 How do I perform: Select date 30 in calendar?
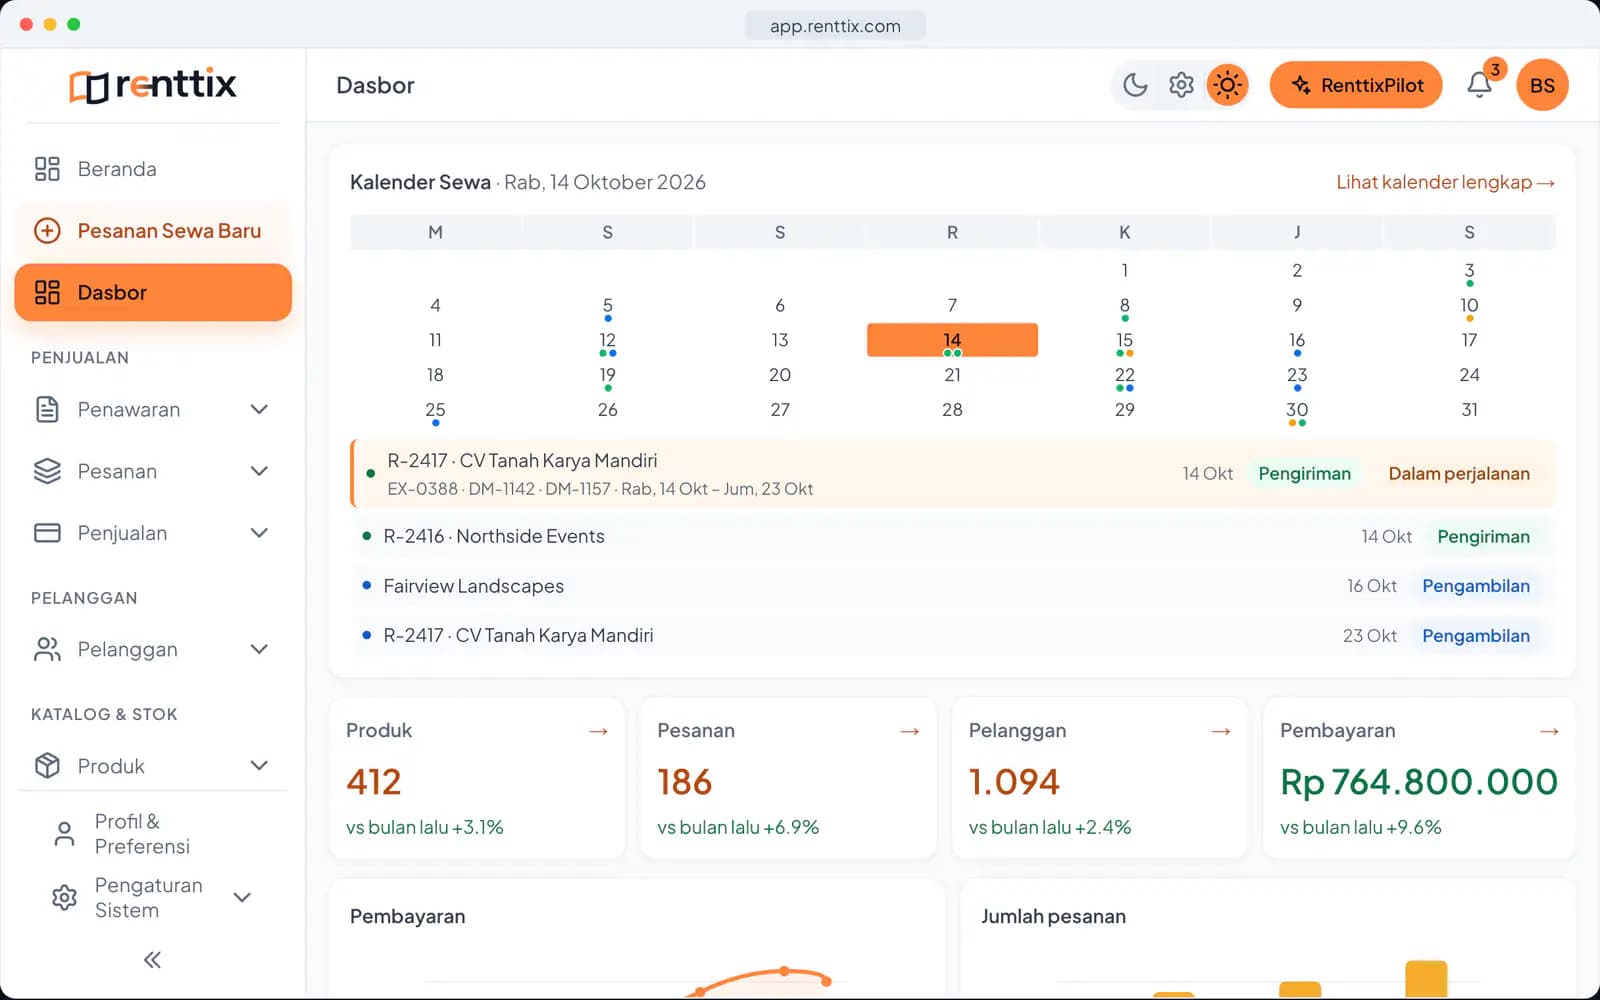pos(1297,411)
